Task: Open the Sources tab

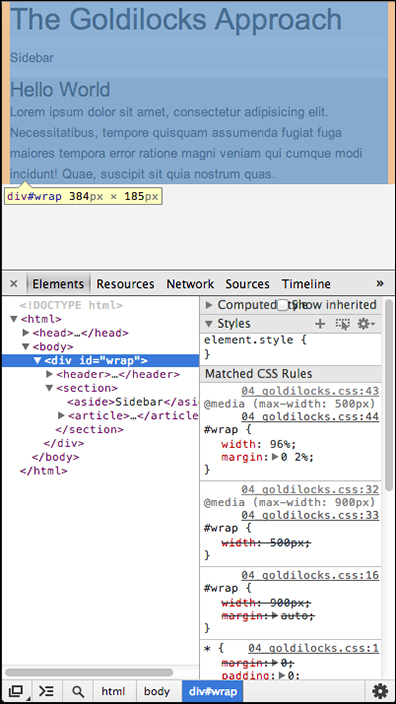Action: pos(247,284)
